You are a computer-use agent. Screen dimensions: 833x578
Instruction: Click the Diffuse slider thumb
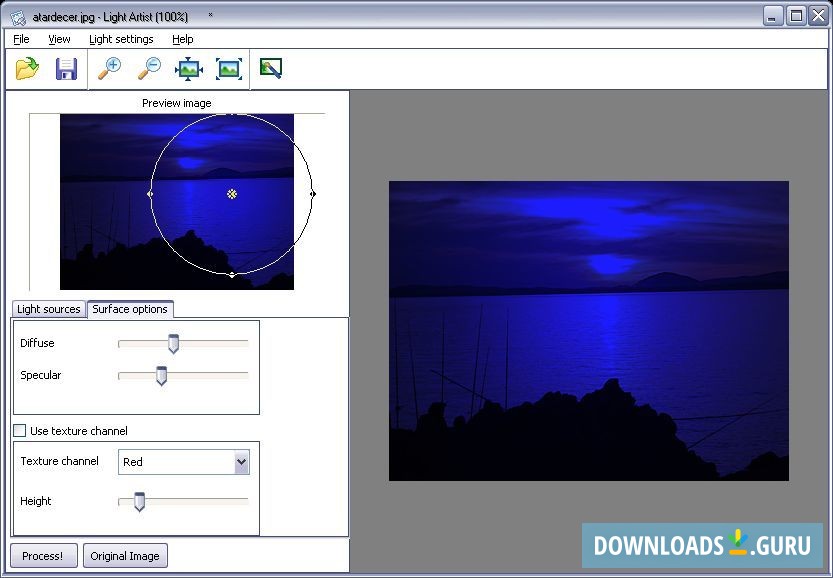pos(173,344)
